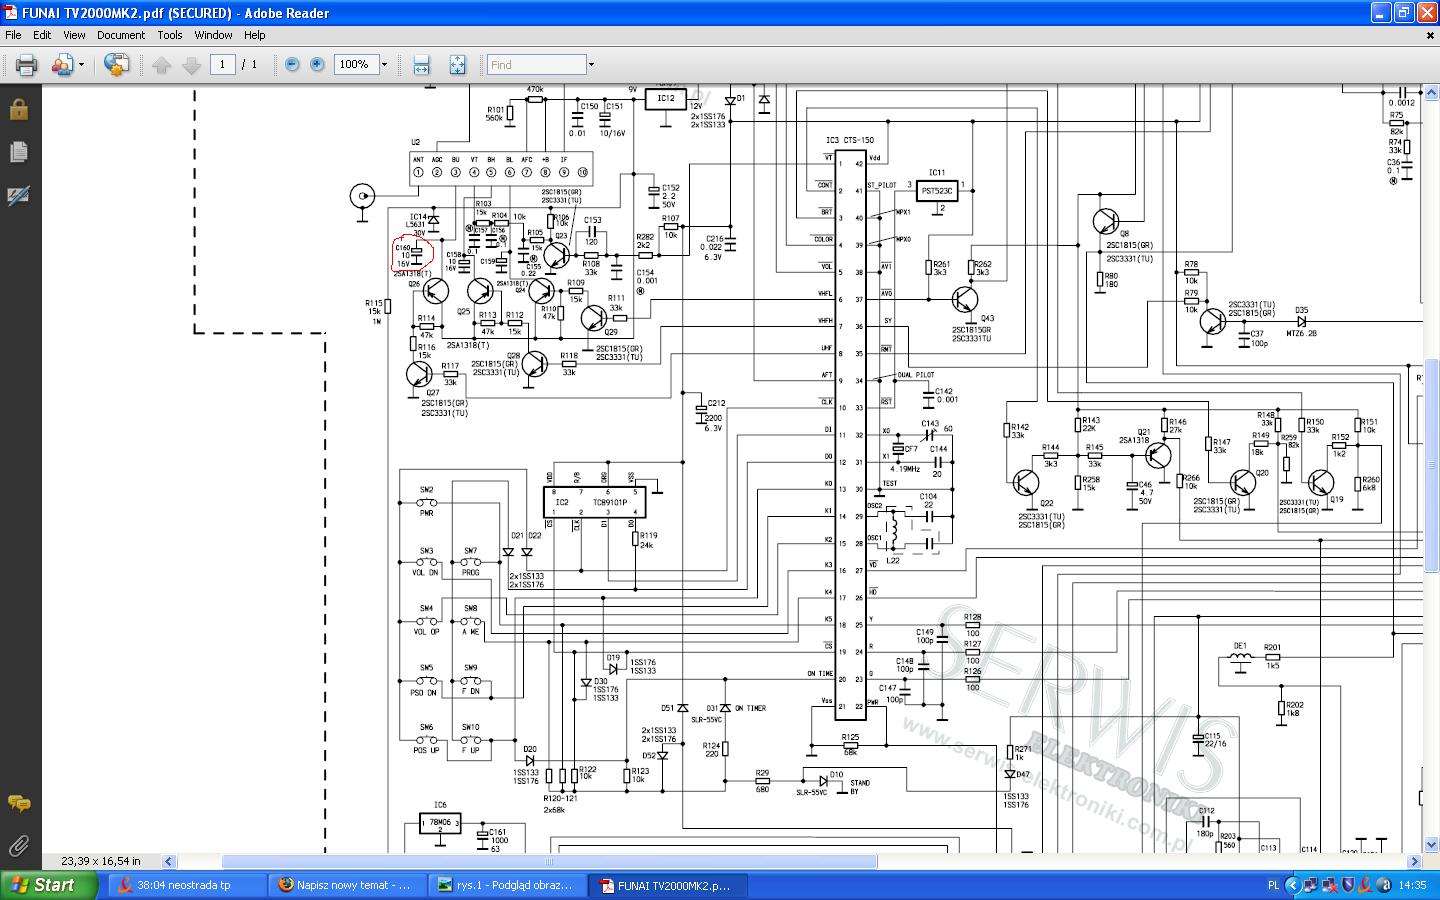The width and height of the screenshot is (1440, 900).
Task: Open the Attachments paperclip panel
Action: (x=18, y=846)
